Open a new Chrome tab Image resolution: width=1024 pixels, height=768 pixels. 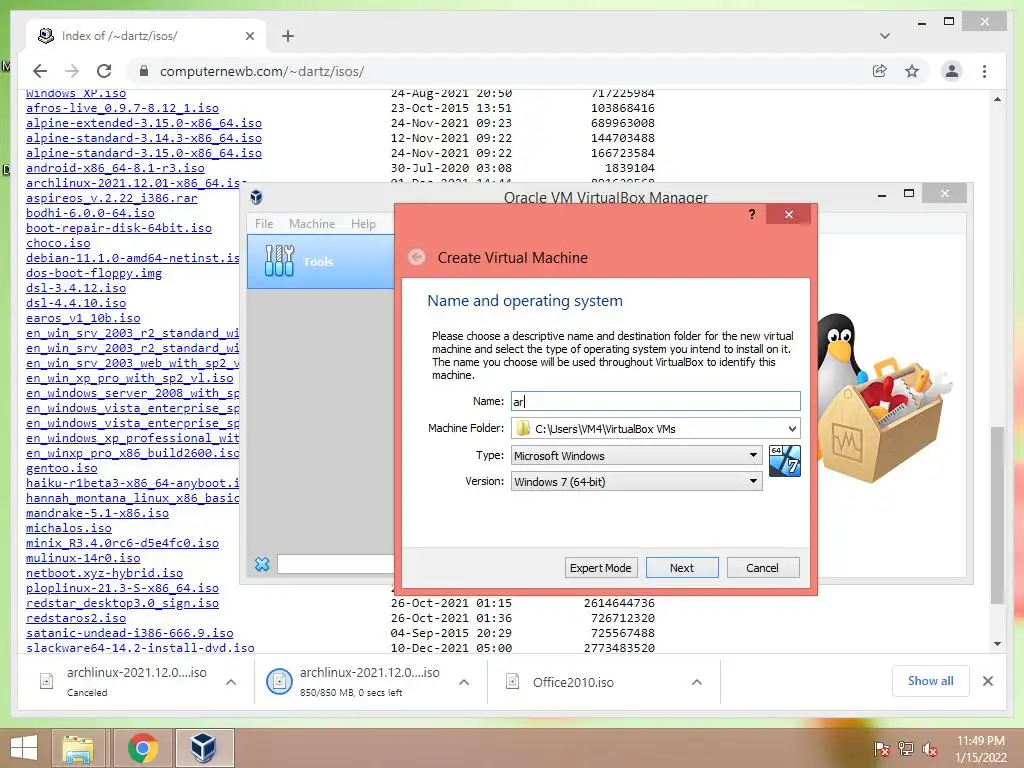(x=288, y=36)
